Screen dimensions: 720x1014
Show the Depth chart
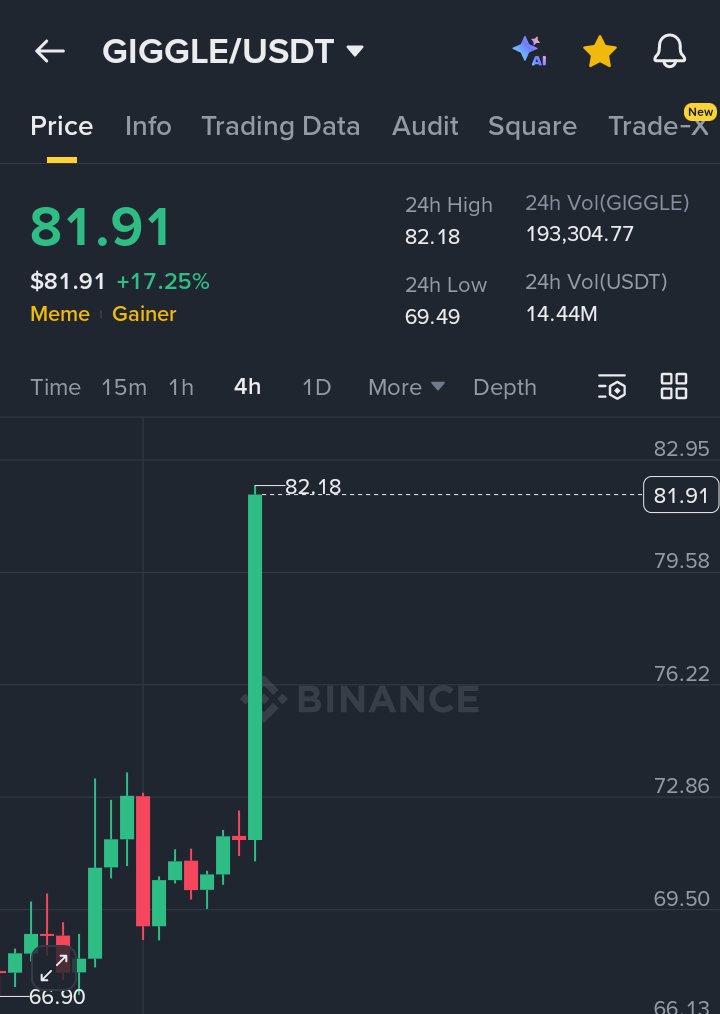pyautogui.click(x=505, y=387)
